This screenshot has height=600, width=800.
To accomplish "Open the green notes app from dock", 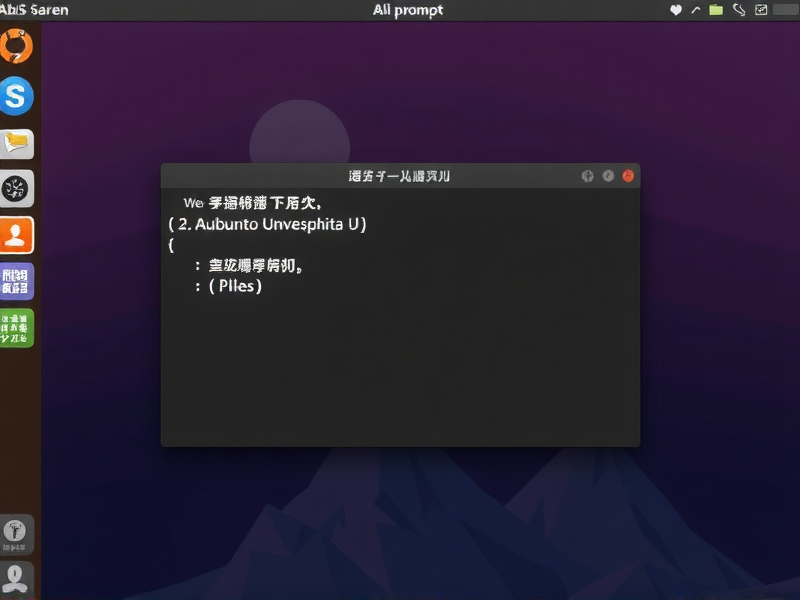I will click(17, 327).
